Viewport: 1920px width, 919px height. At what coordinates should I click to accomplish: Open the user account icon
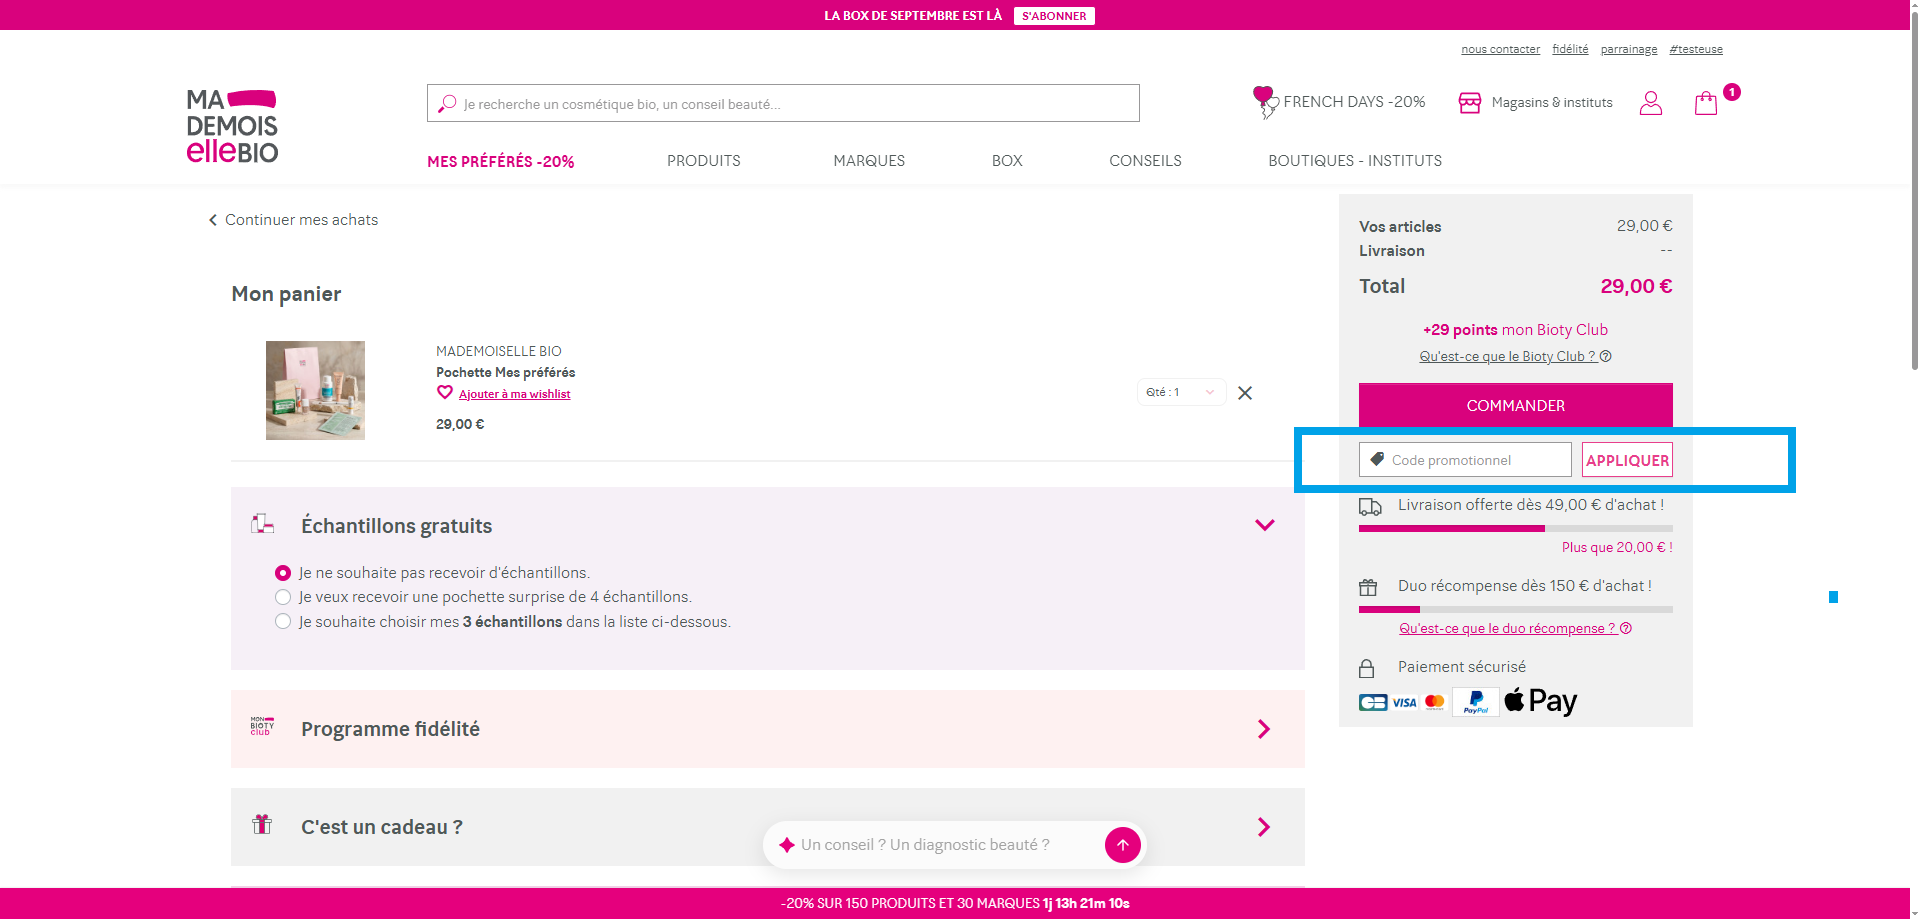1651,103
